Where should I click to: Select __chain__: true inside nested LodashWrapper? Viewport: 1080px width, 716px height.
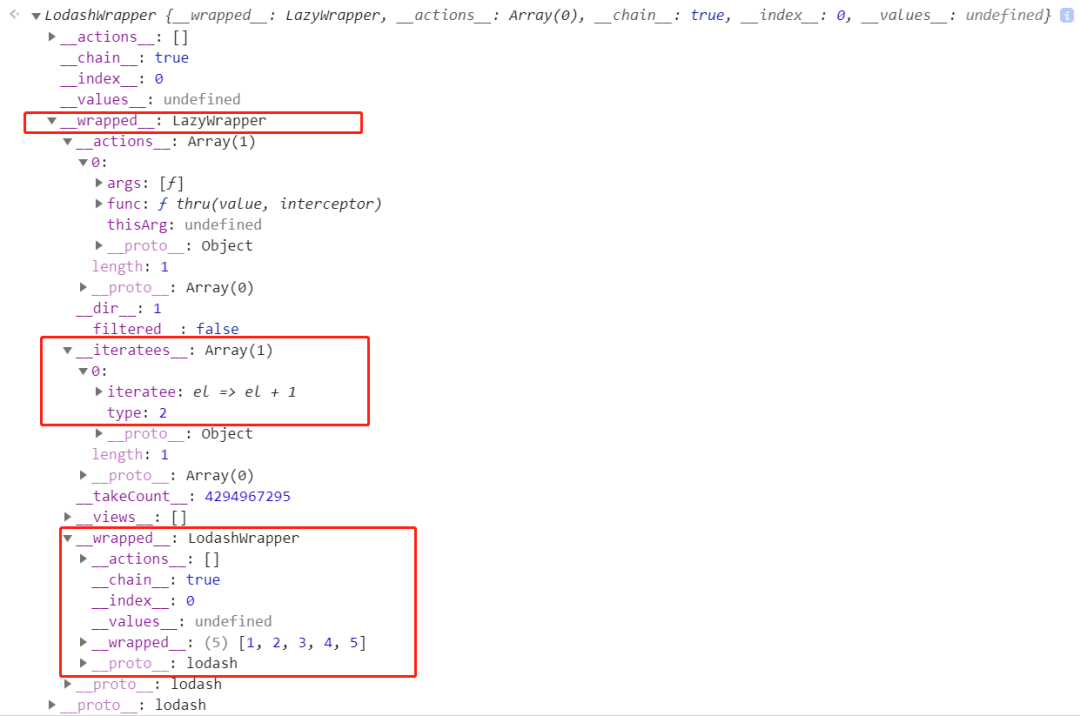[156, 580]
